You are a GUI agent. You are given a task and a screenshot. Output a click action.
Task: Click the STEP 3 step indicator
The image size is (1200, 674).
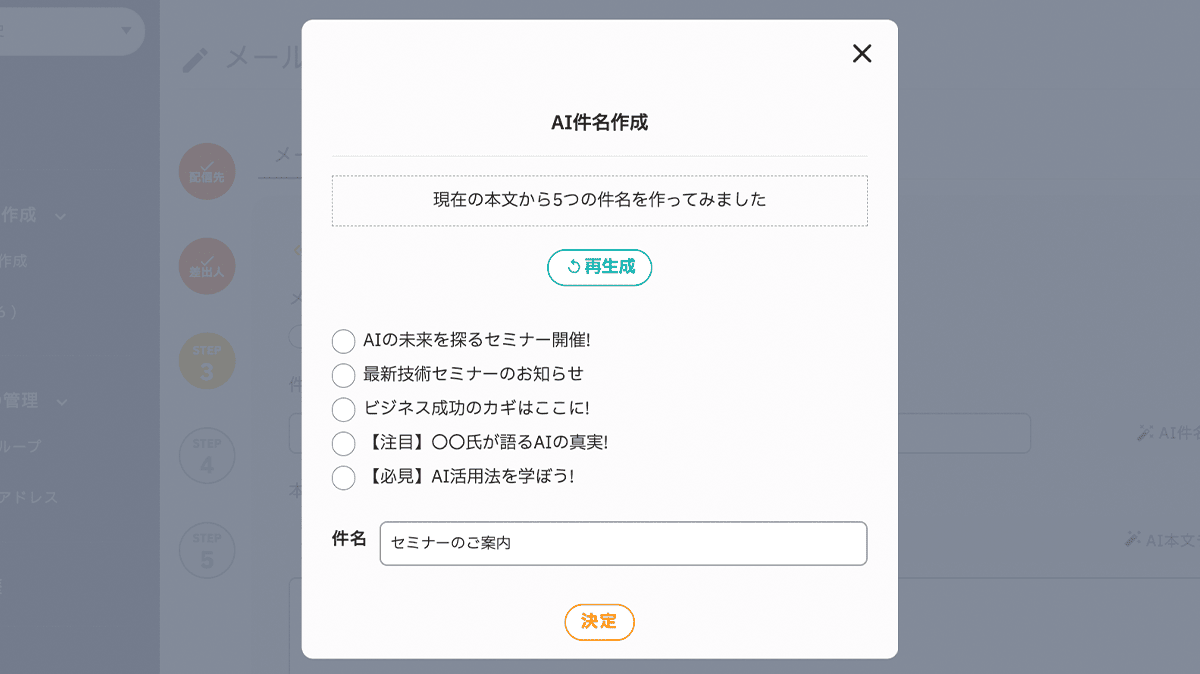point(207,360)
